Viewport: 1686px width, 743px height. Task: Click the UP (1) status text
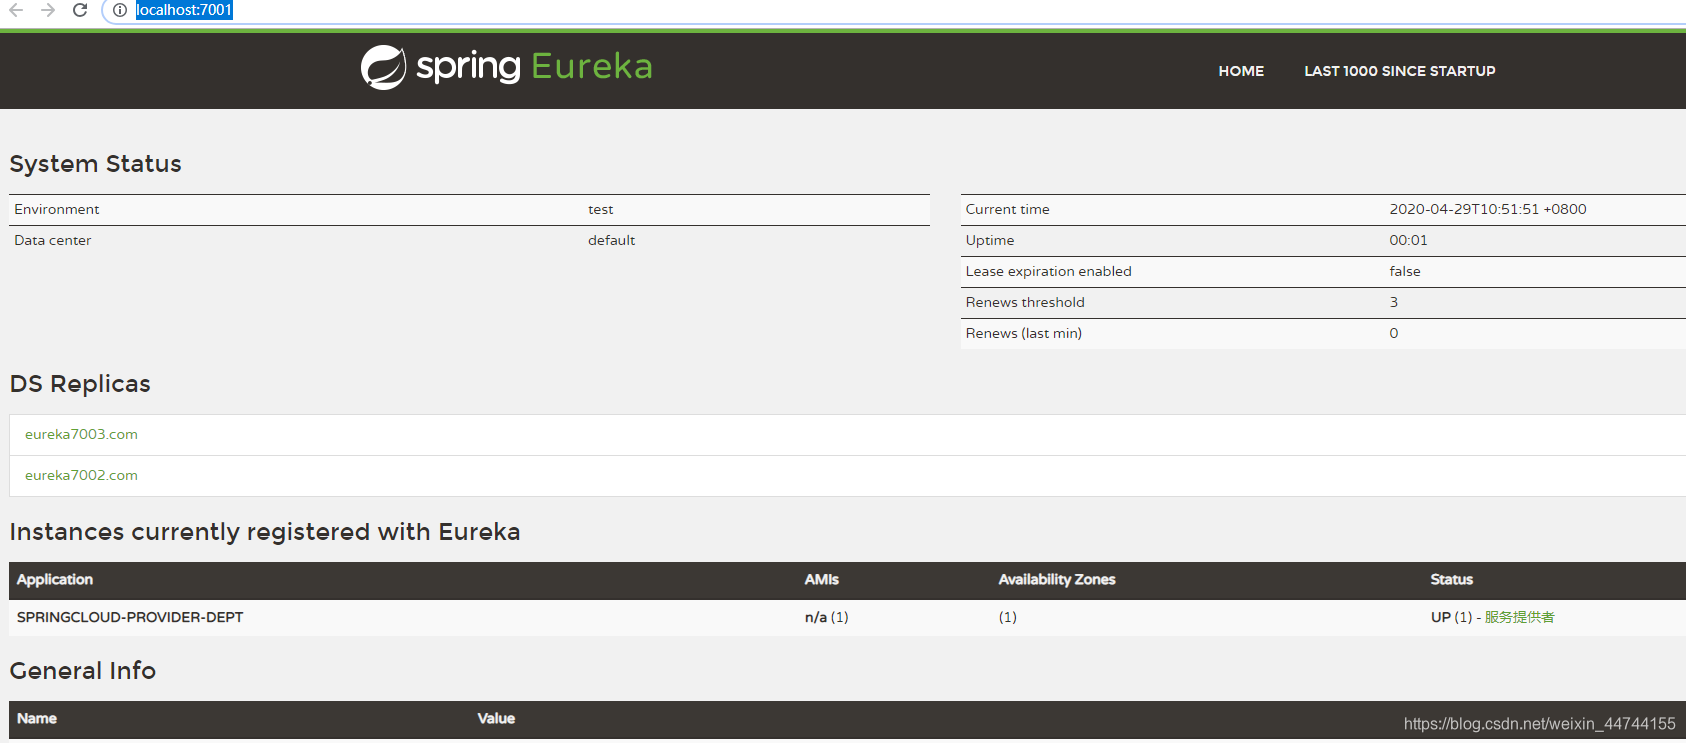tap(1451, 617)
